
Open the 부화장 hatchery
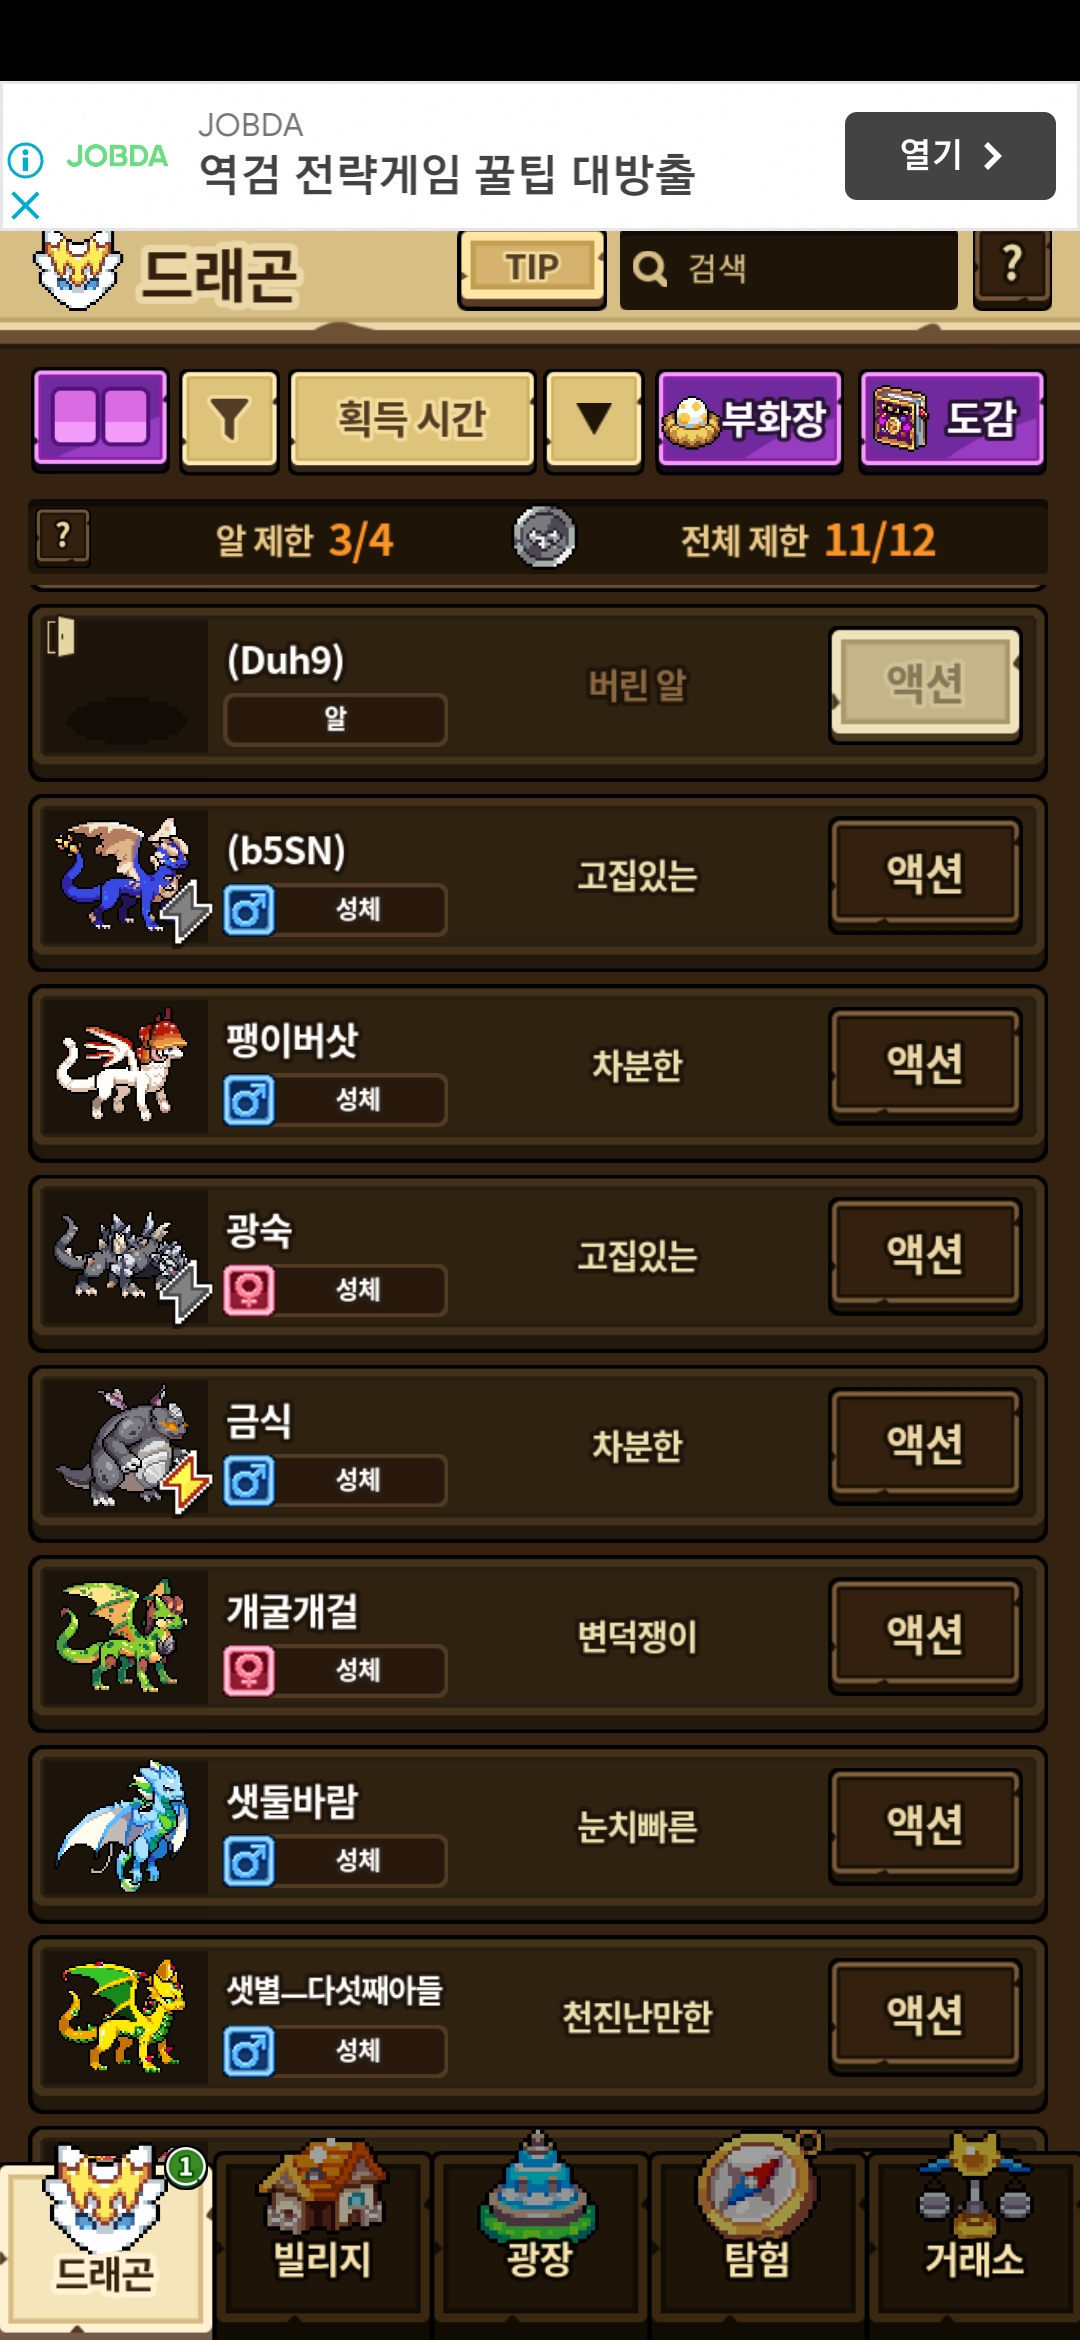(x=750, y=419)
